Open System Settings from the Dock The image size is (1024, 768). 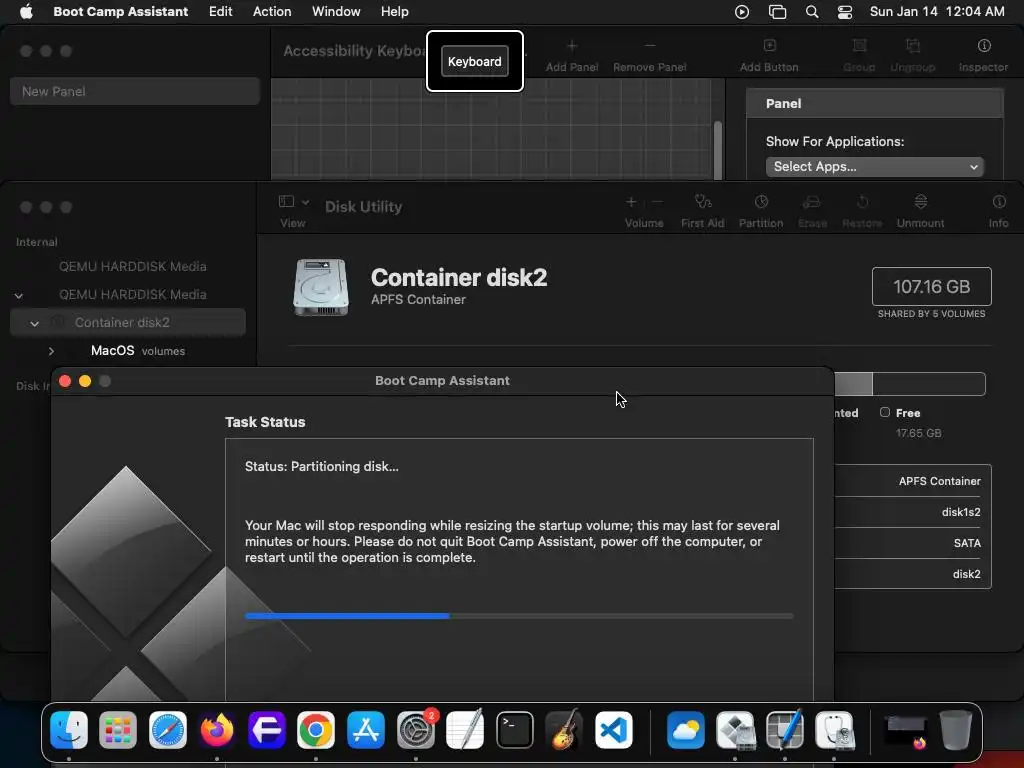(416, 730)
